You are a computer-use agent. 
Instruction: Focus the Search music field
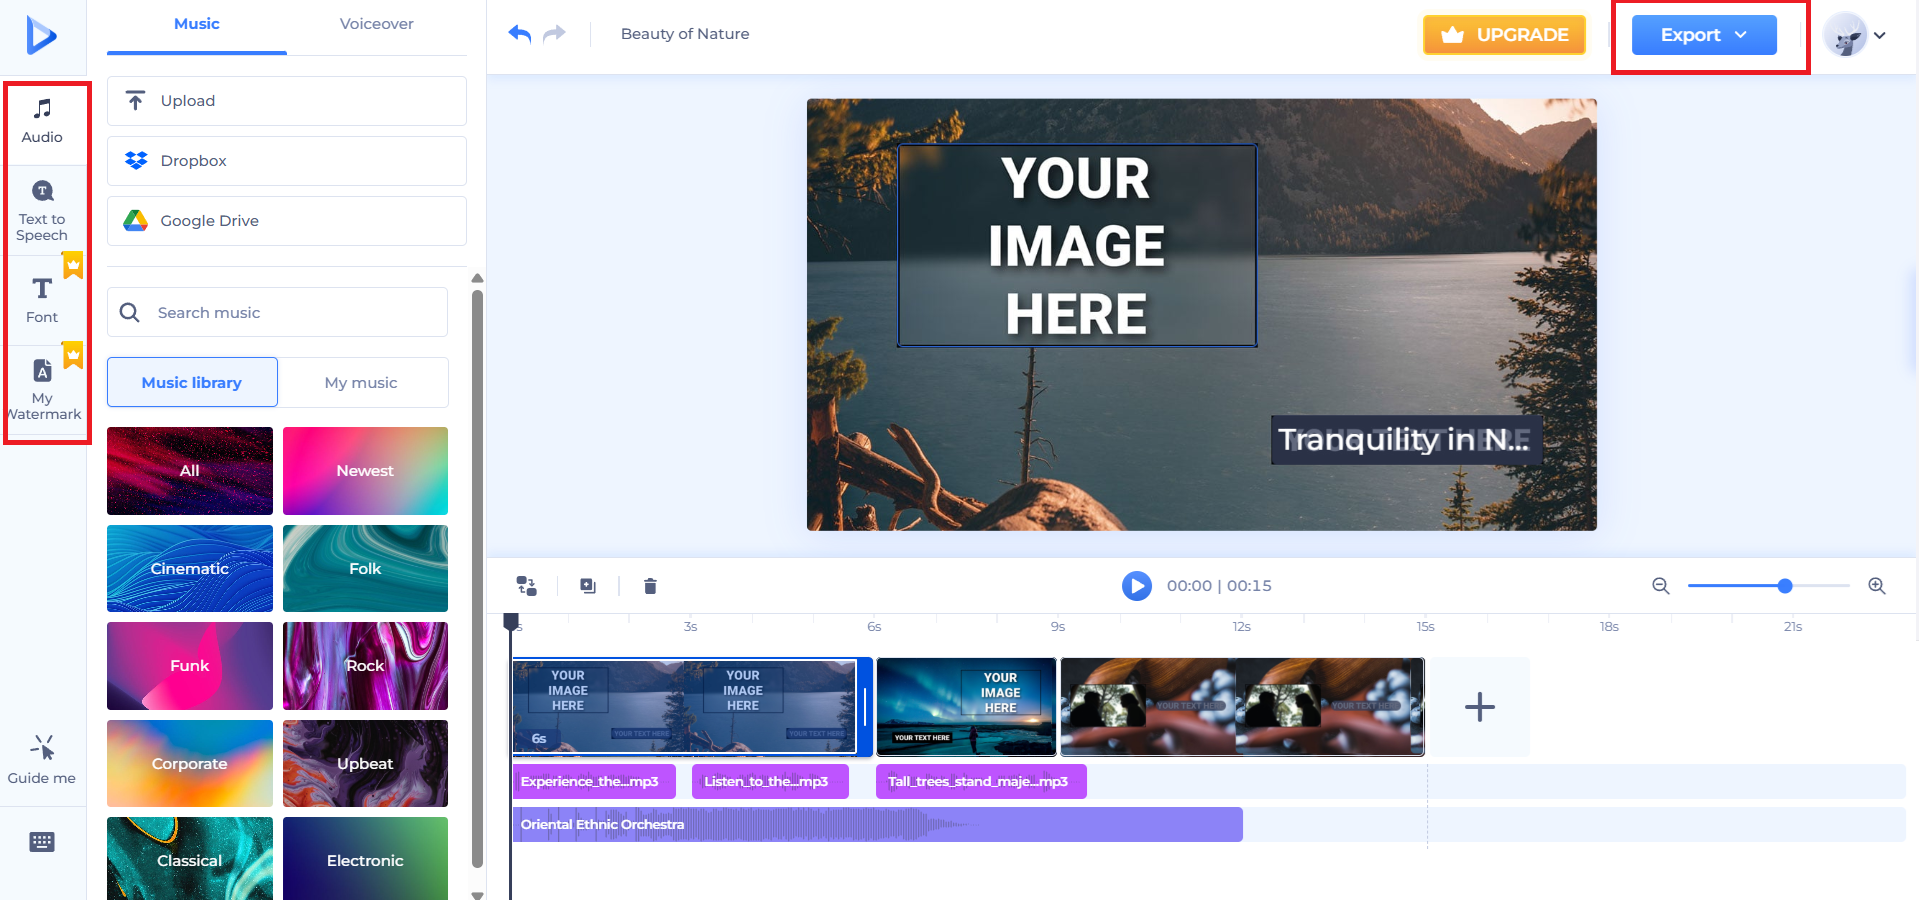(x=277, y=312)
